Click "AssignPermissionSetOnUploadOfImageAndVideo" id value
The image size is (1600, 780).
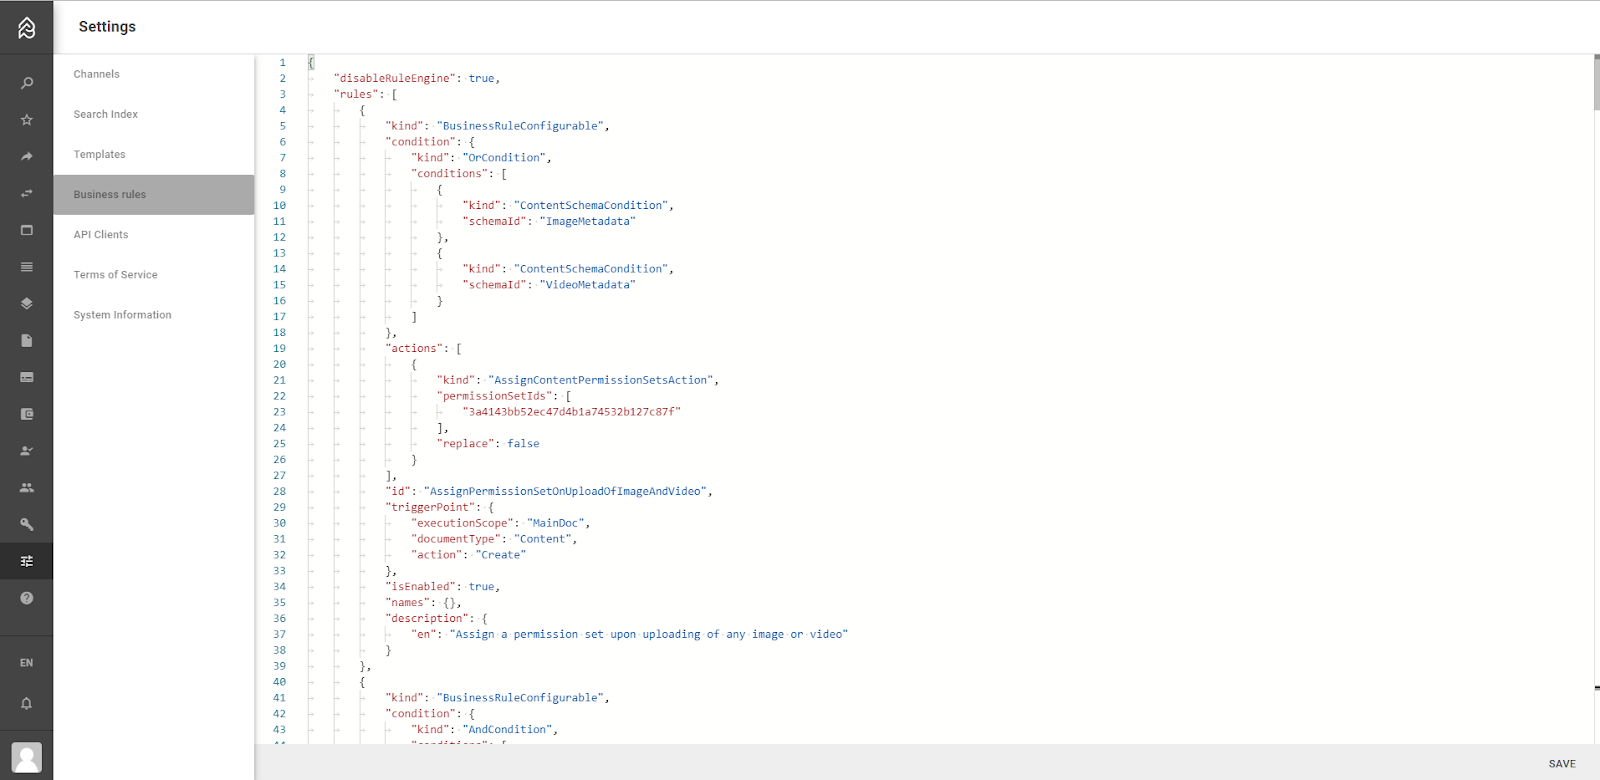coord(566,491)
